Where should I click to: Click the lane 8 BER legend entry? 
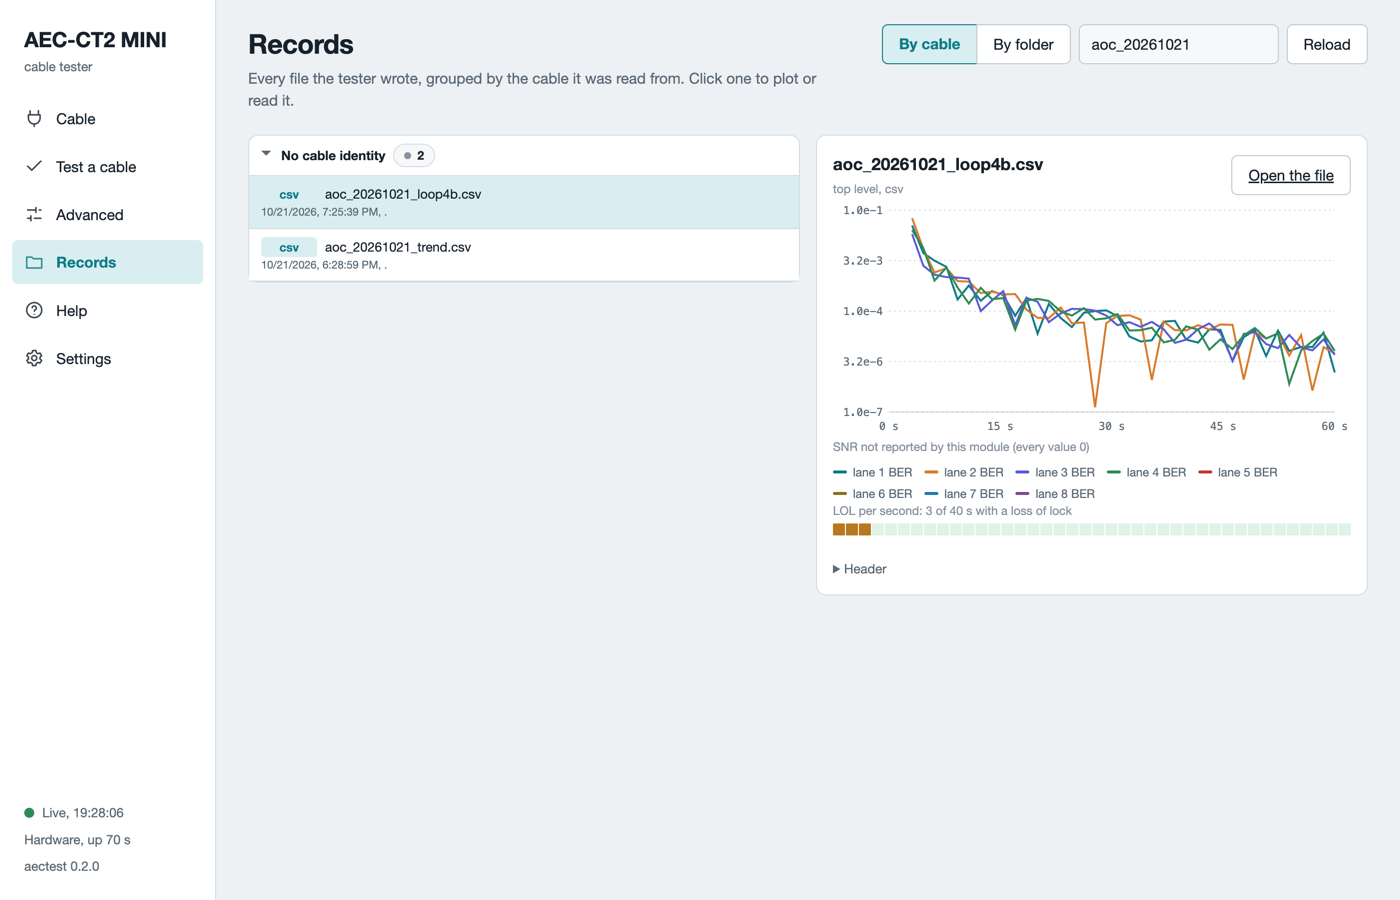point(1055,494)
